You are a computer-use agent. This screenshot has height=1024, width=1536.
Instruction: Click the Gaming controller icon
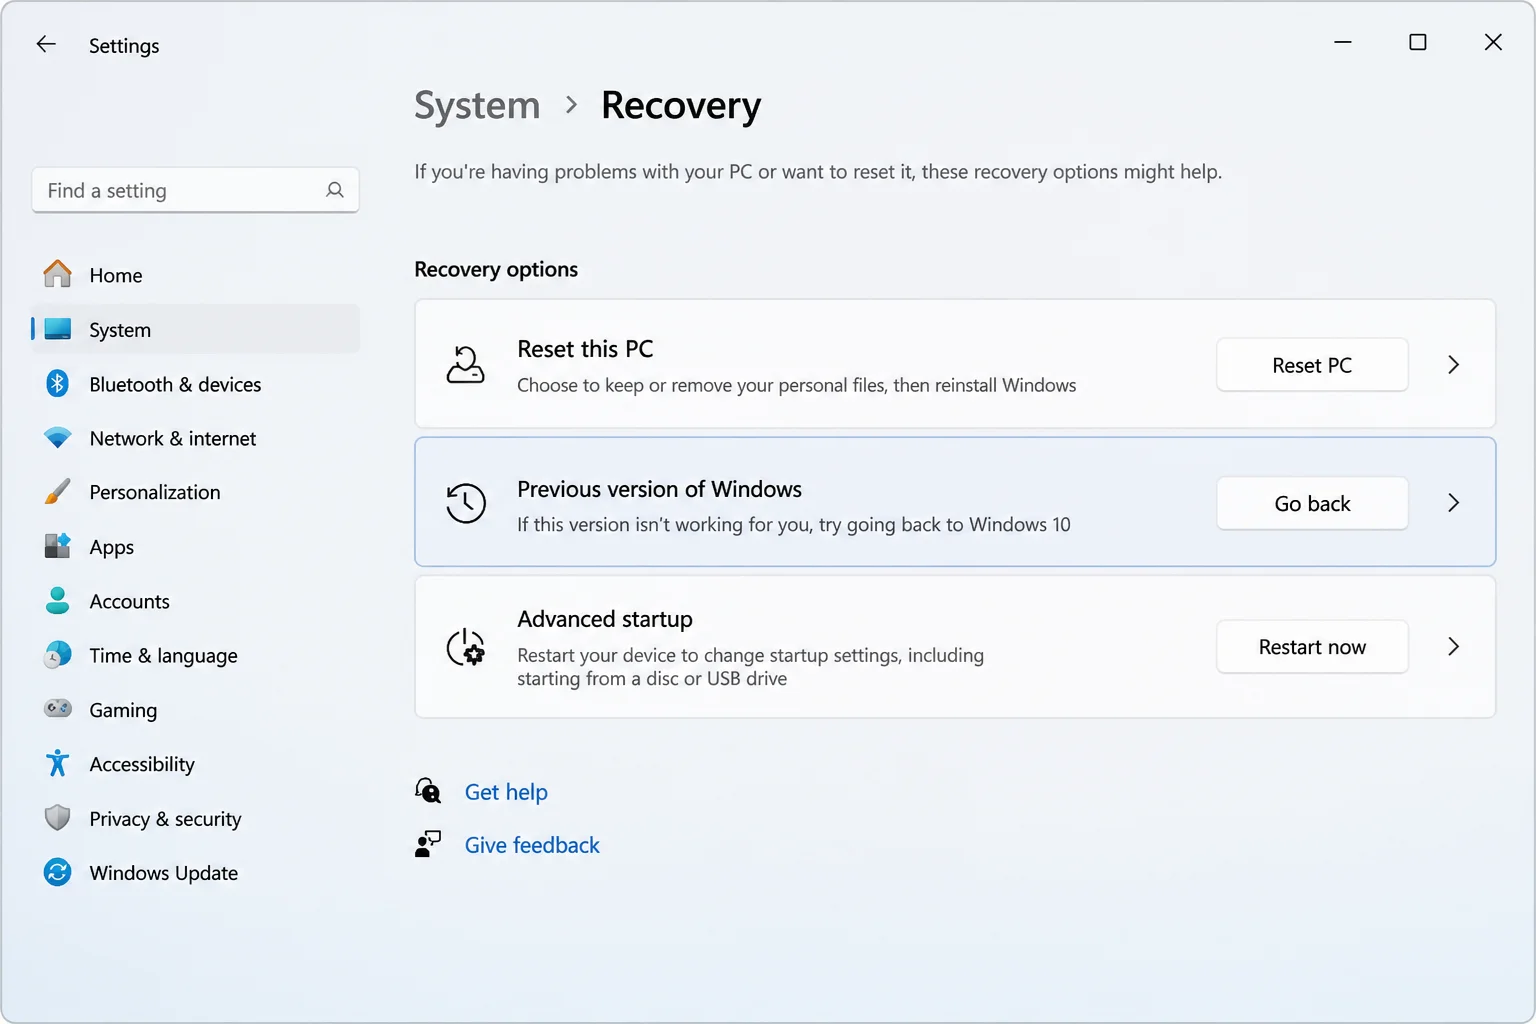58,709
